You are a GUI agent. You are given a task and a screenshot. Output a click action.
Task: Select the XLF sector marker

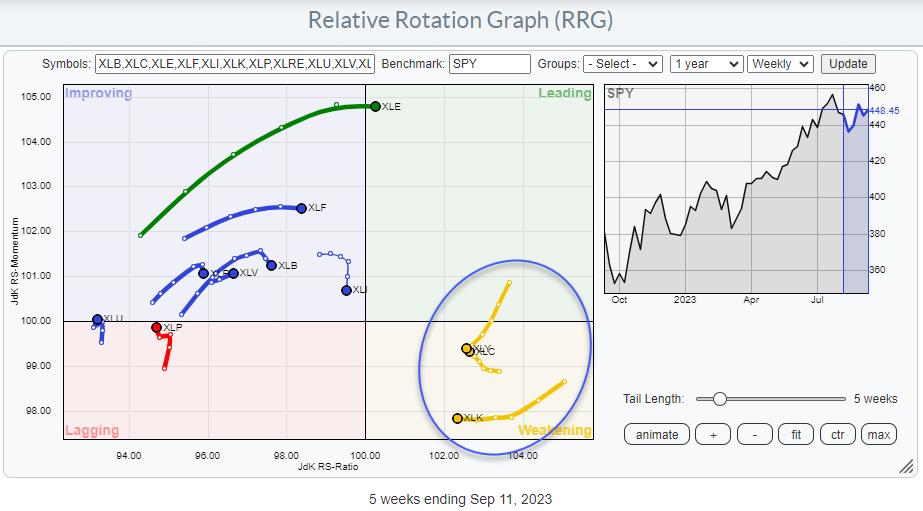pyautogui.click(x=301, y=208)
